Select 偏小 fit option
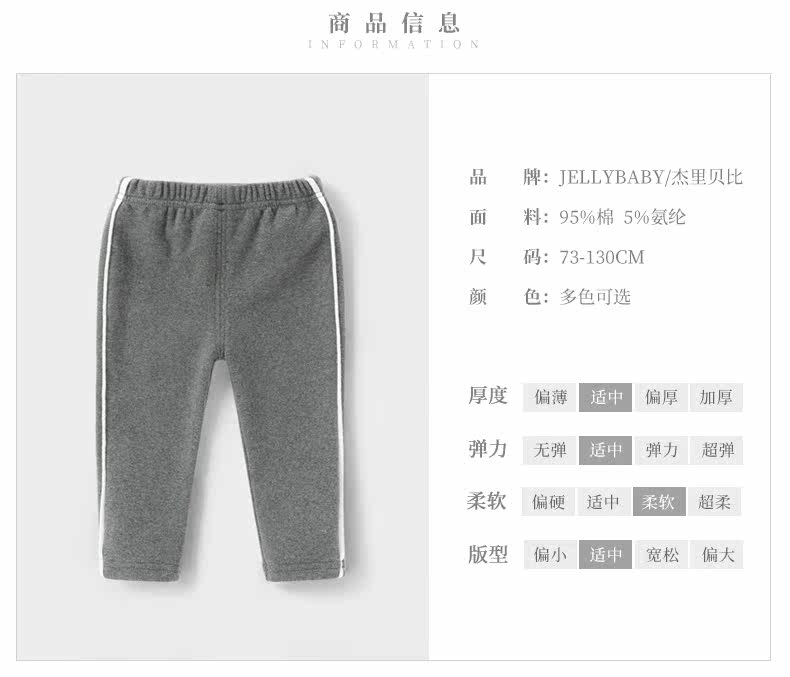Image resolution: width=790 pixels, height=677 pixels. [550, 555]
